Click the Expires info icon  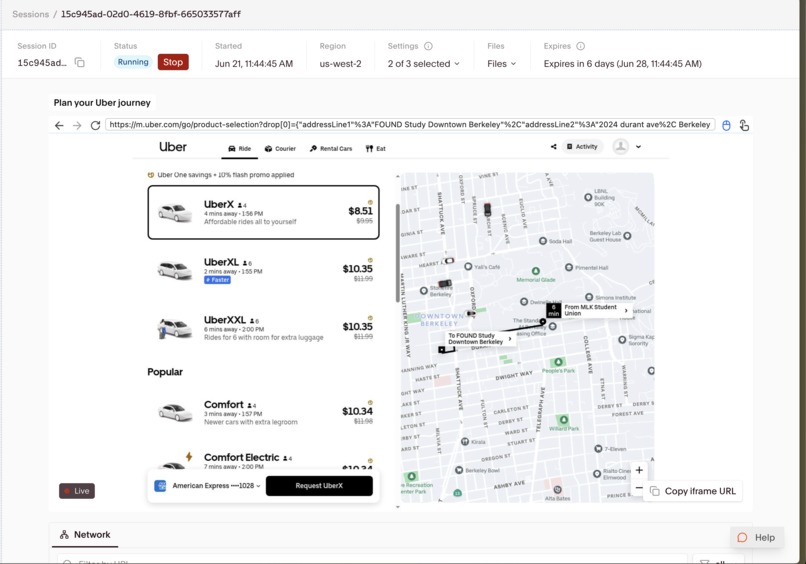click(580, 46)
